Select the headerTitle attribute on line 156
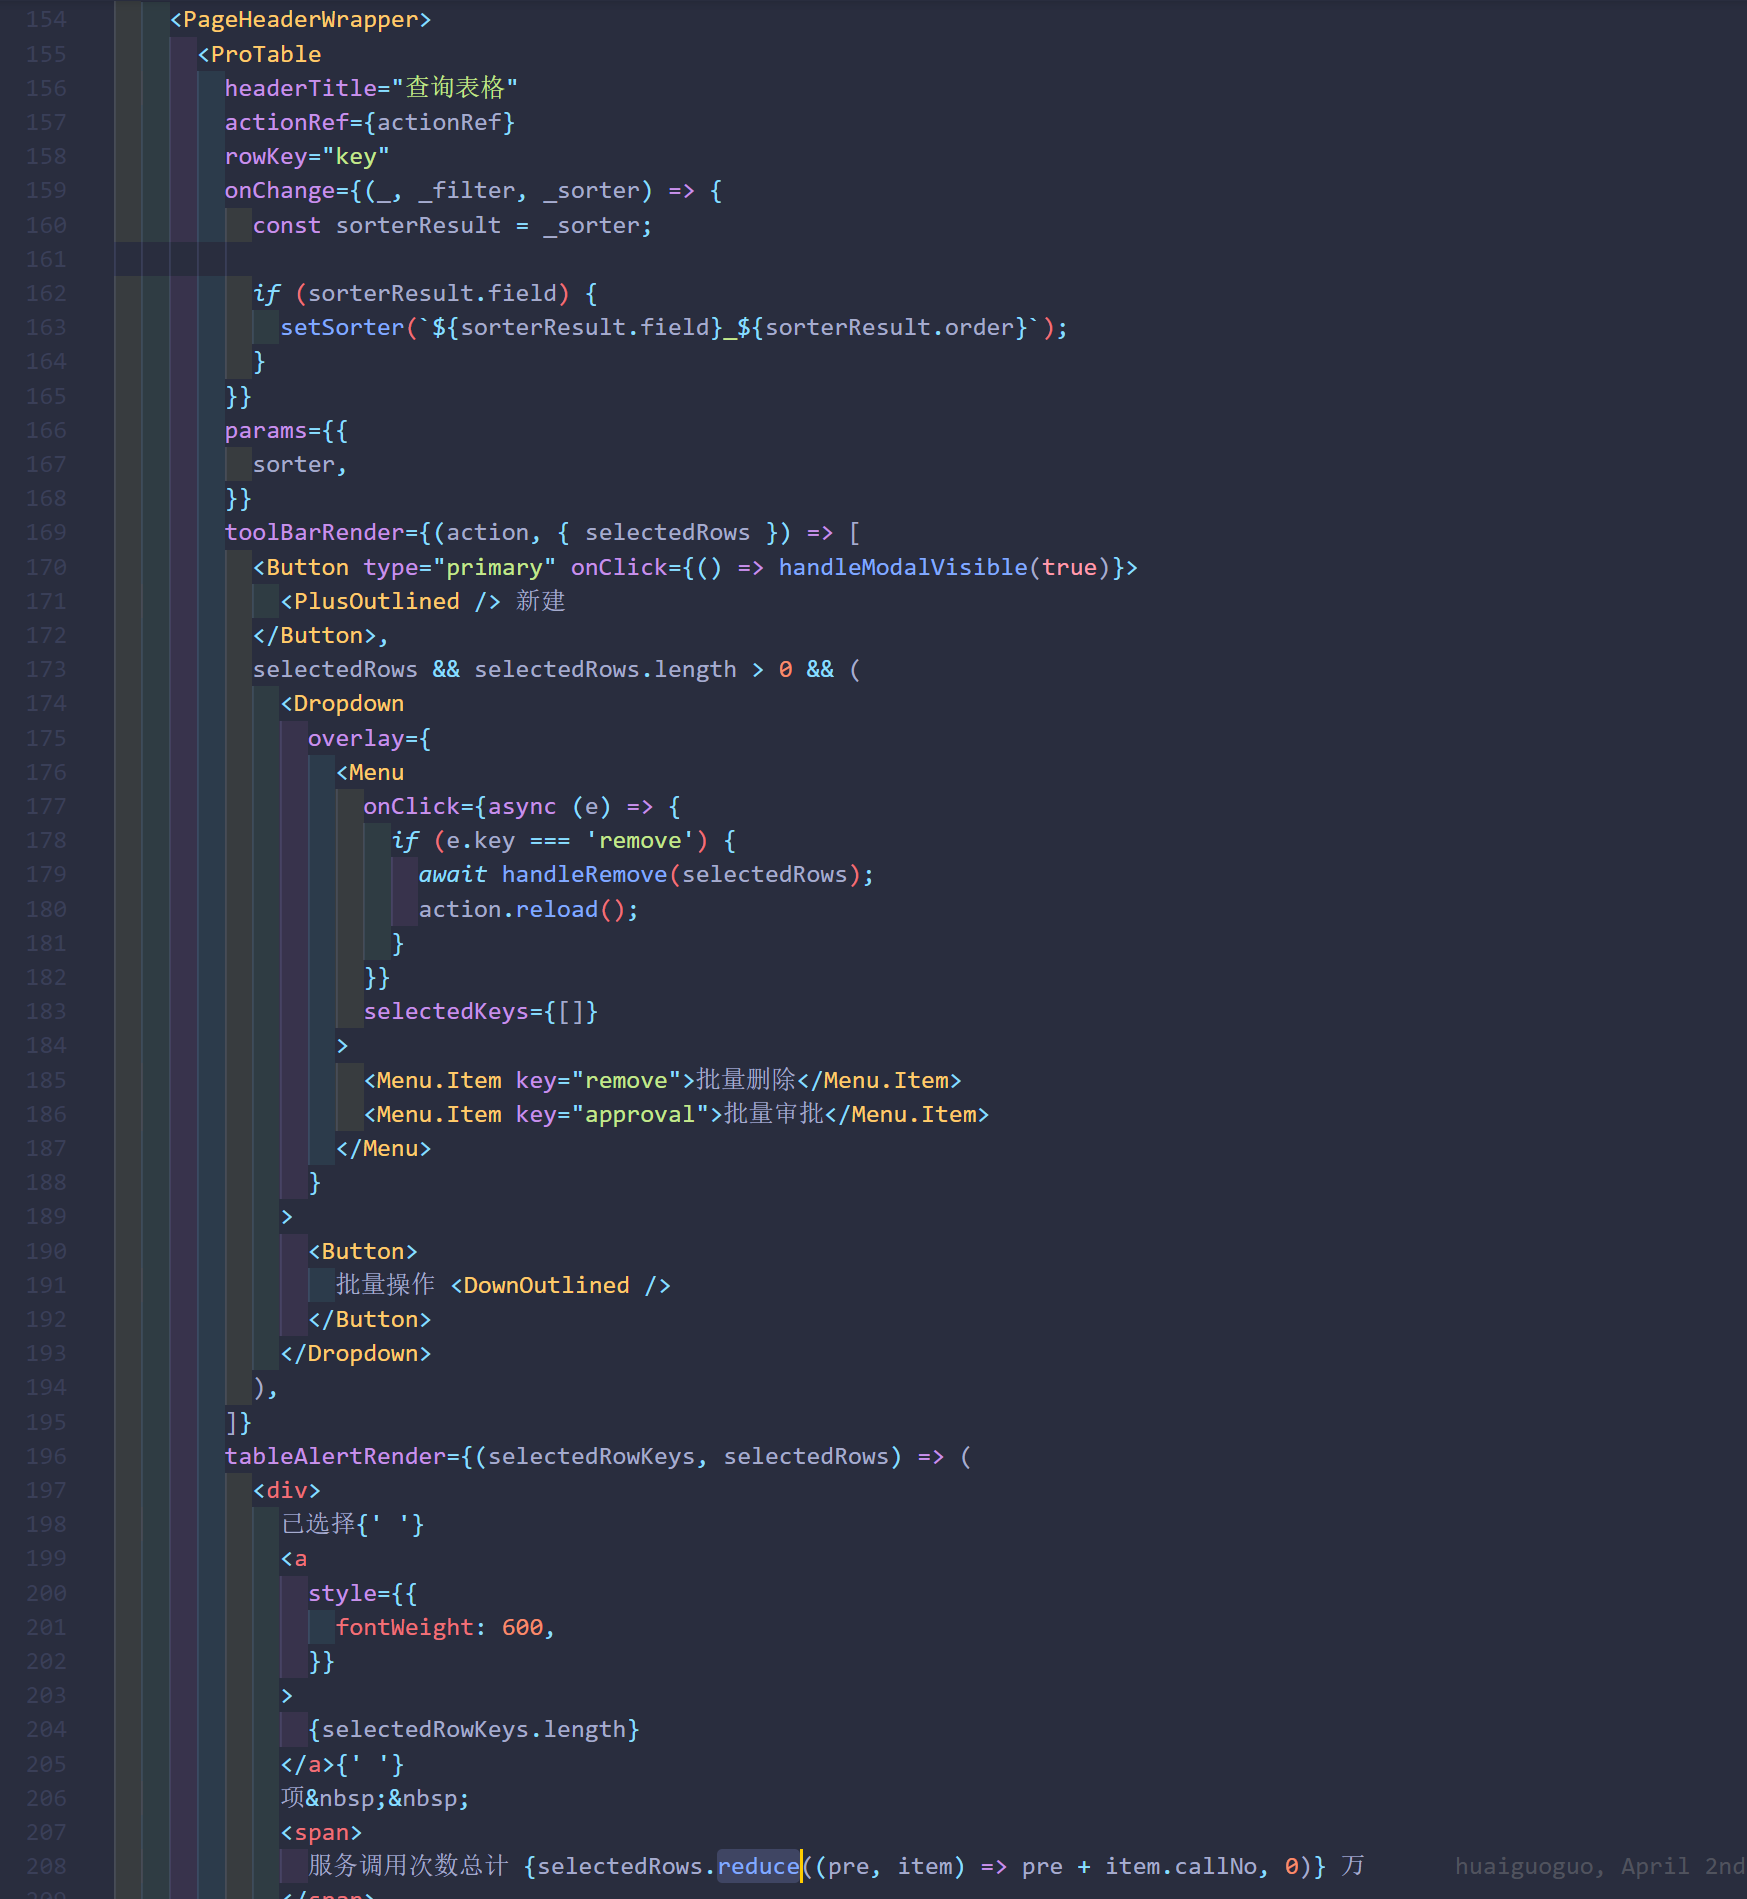1747x1899 pixels. [302, 88]
